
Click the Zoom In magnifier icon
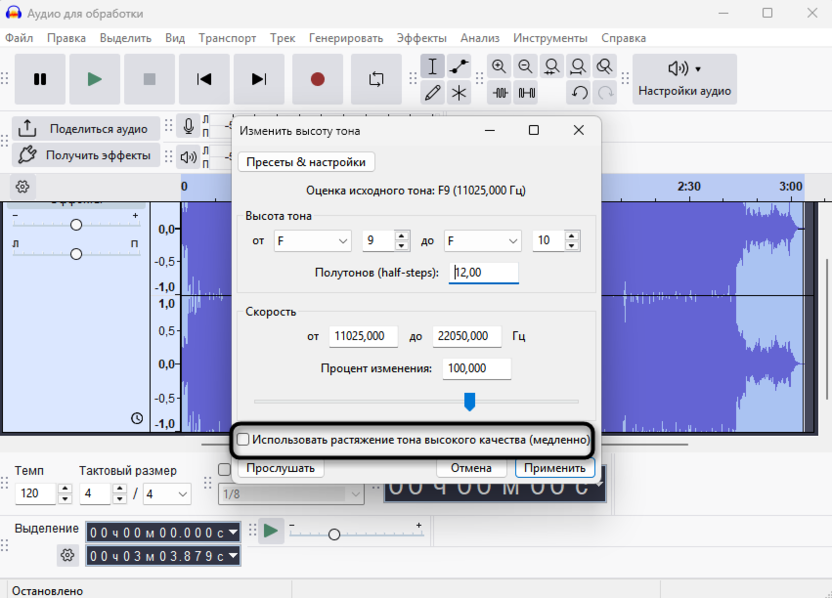(x=499, y=67)
